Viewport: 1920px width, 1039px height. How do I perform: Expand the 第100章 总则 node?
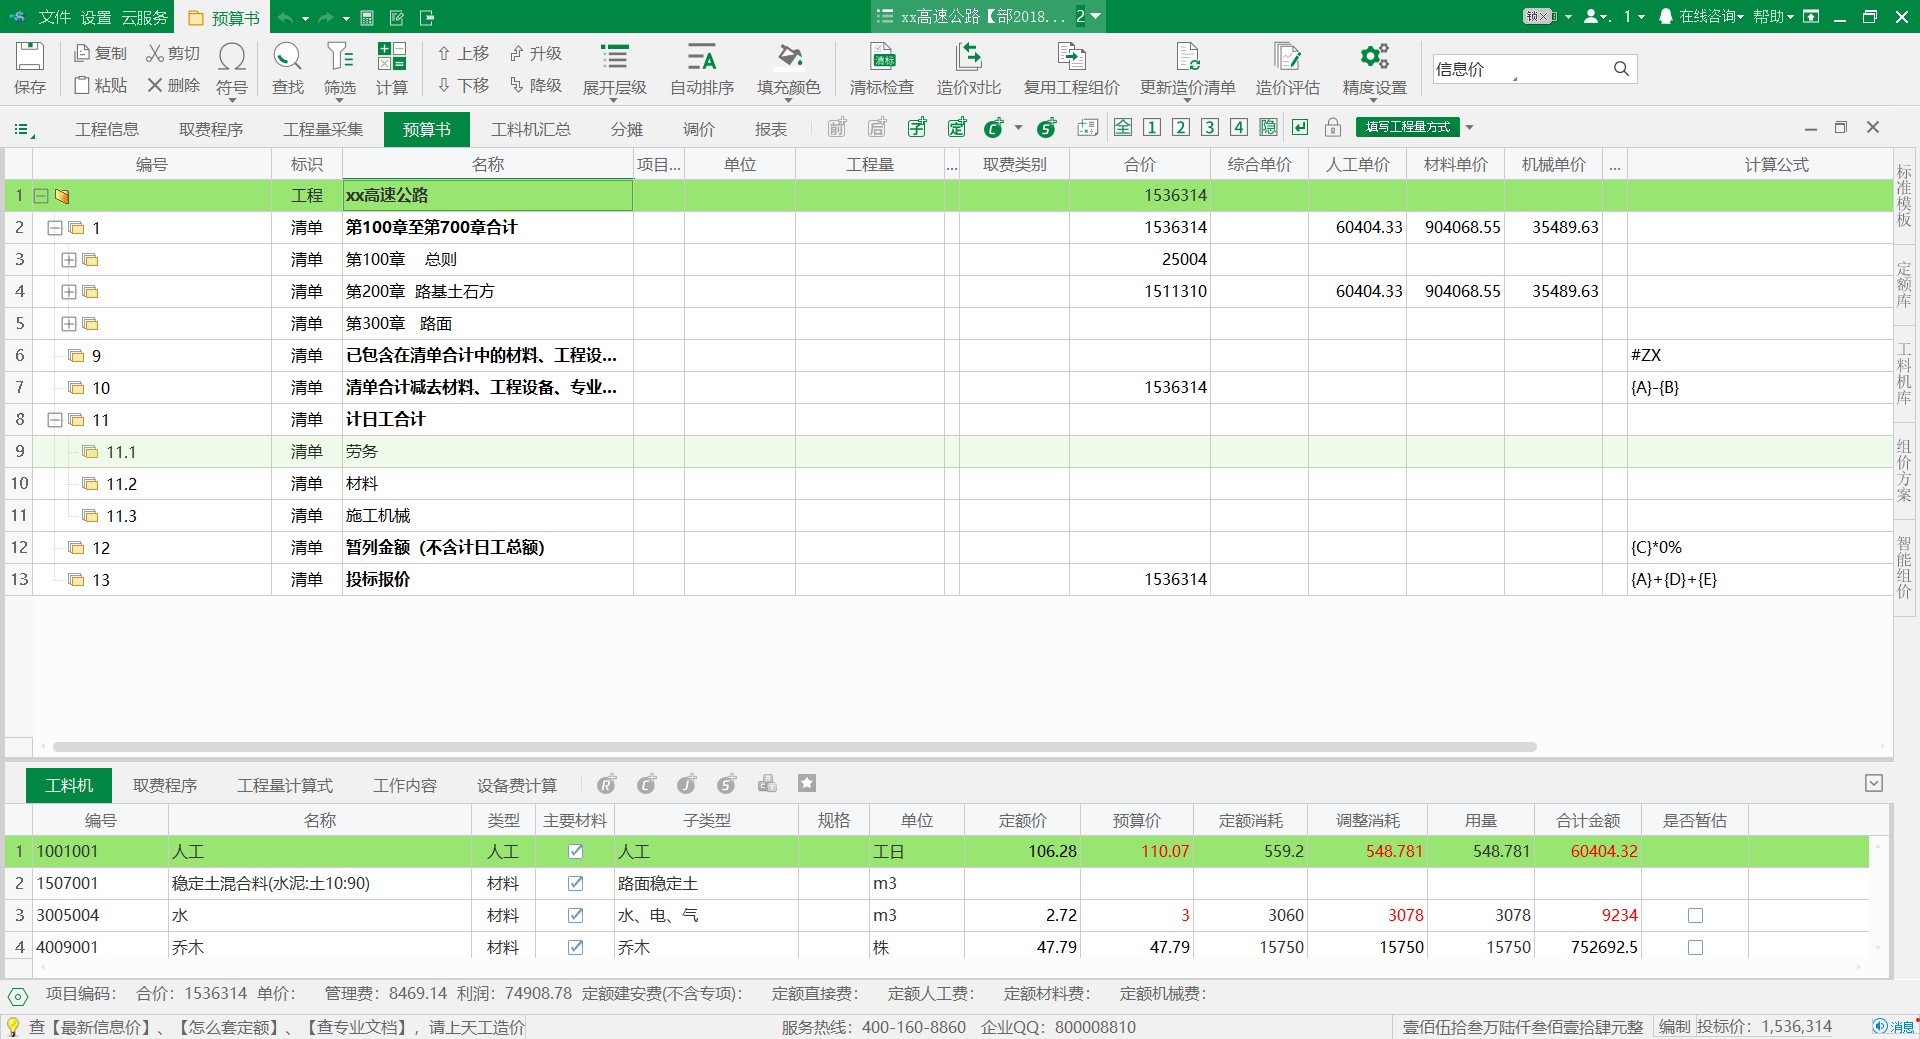[69, 260]
